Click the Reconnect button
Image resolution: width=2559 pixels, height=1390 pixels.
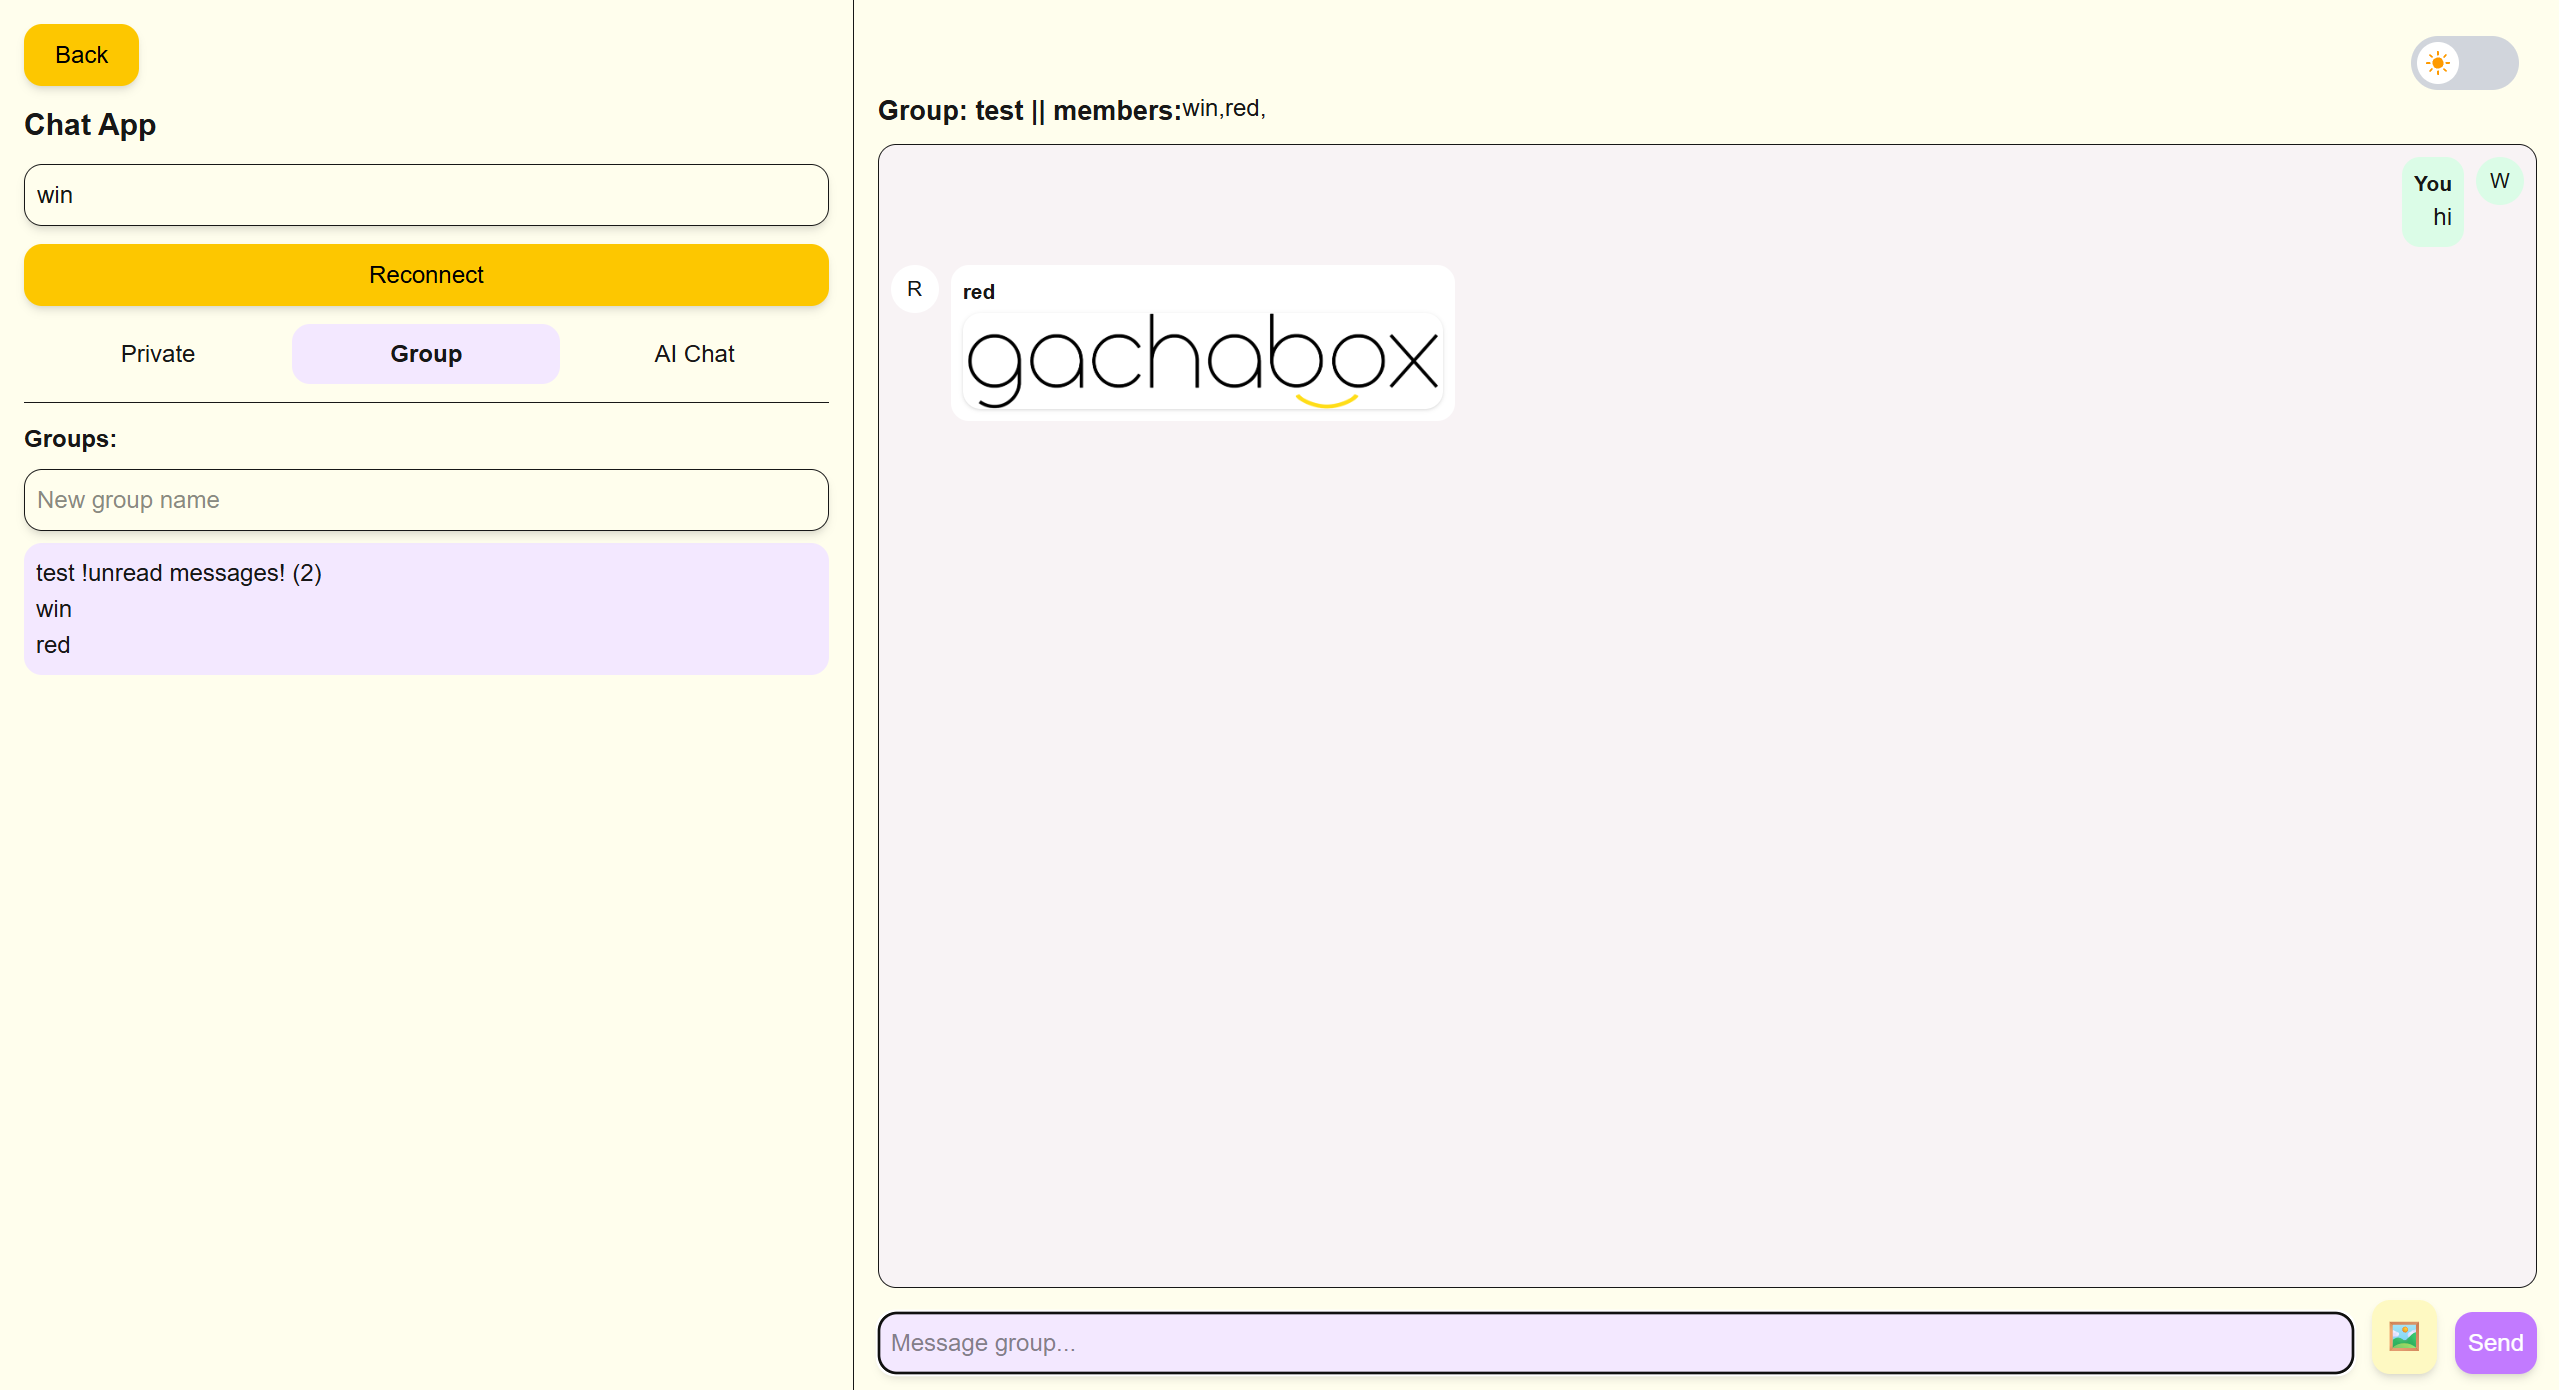pos(426,275)
